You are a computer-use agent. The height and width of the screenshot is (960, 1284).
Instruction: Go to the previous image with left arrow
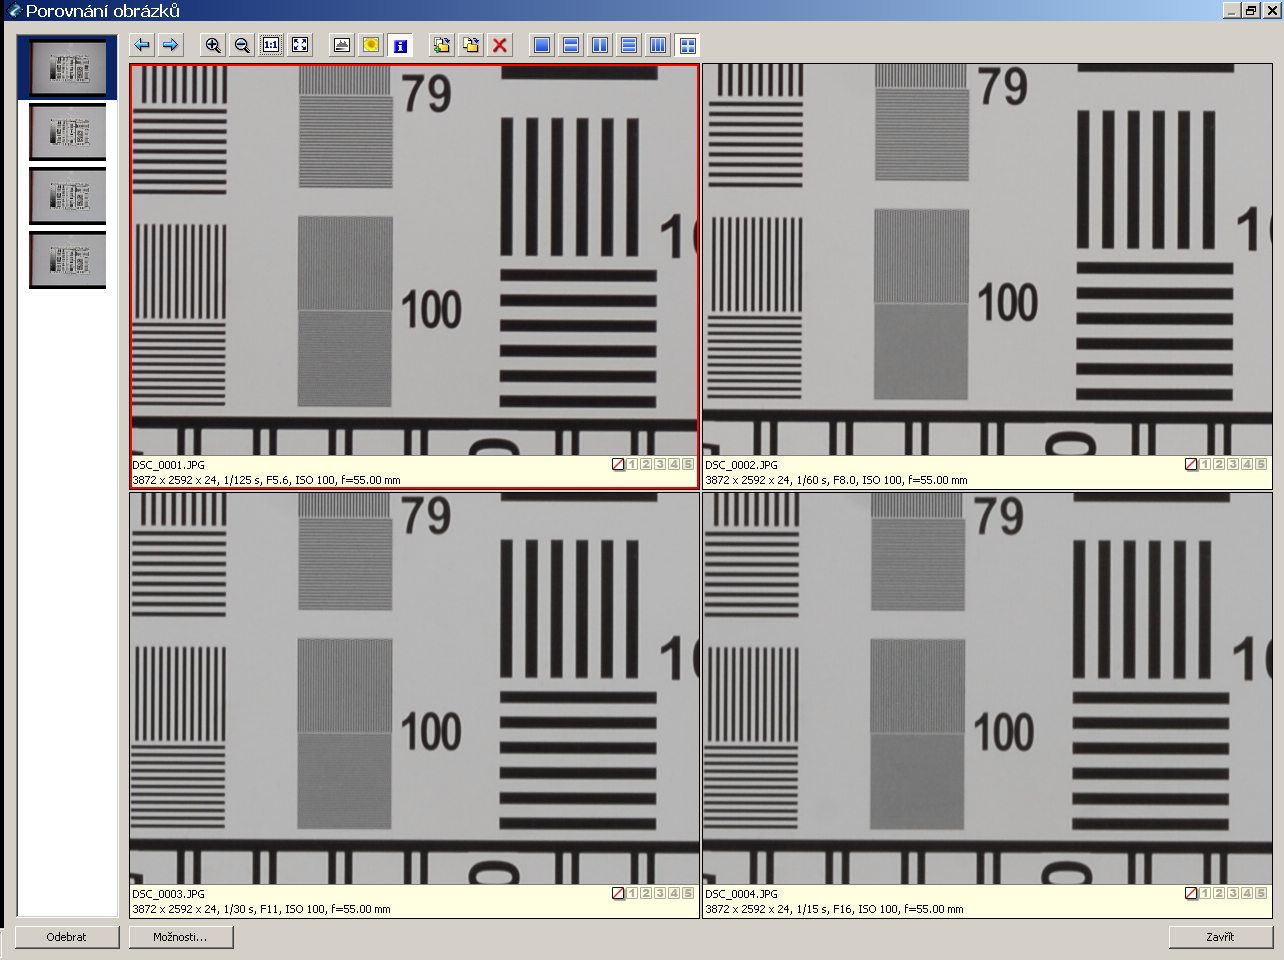[x=142, y=45]
